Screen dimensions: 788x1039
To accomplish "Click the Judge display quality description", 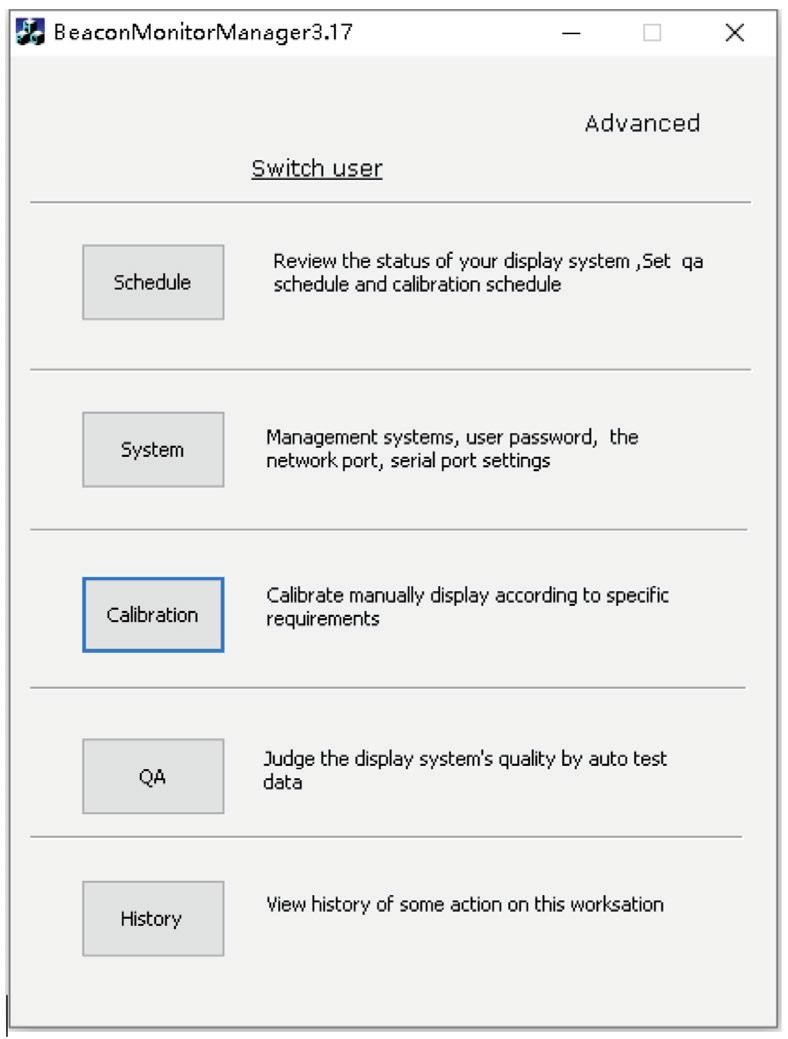I will click(x=465, y=770).
